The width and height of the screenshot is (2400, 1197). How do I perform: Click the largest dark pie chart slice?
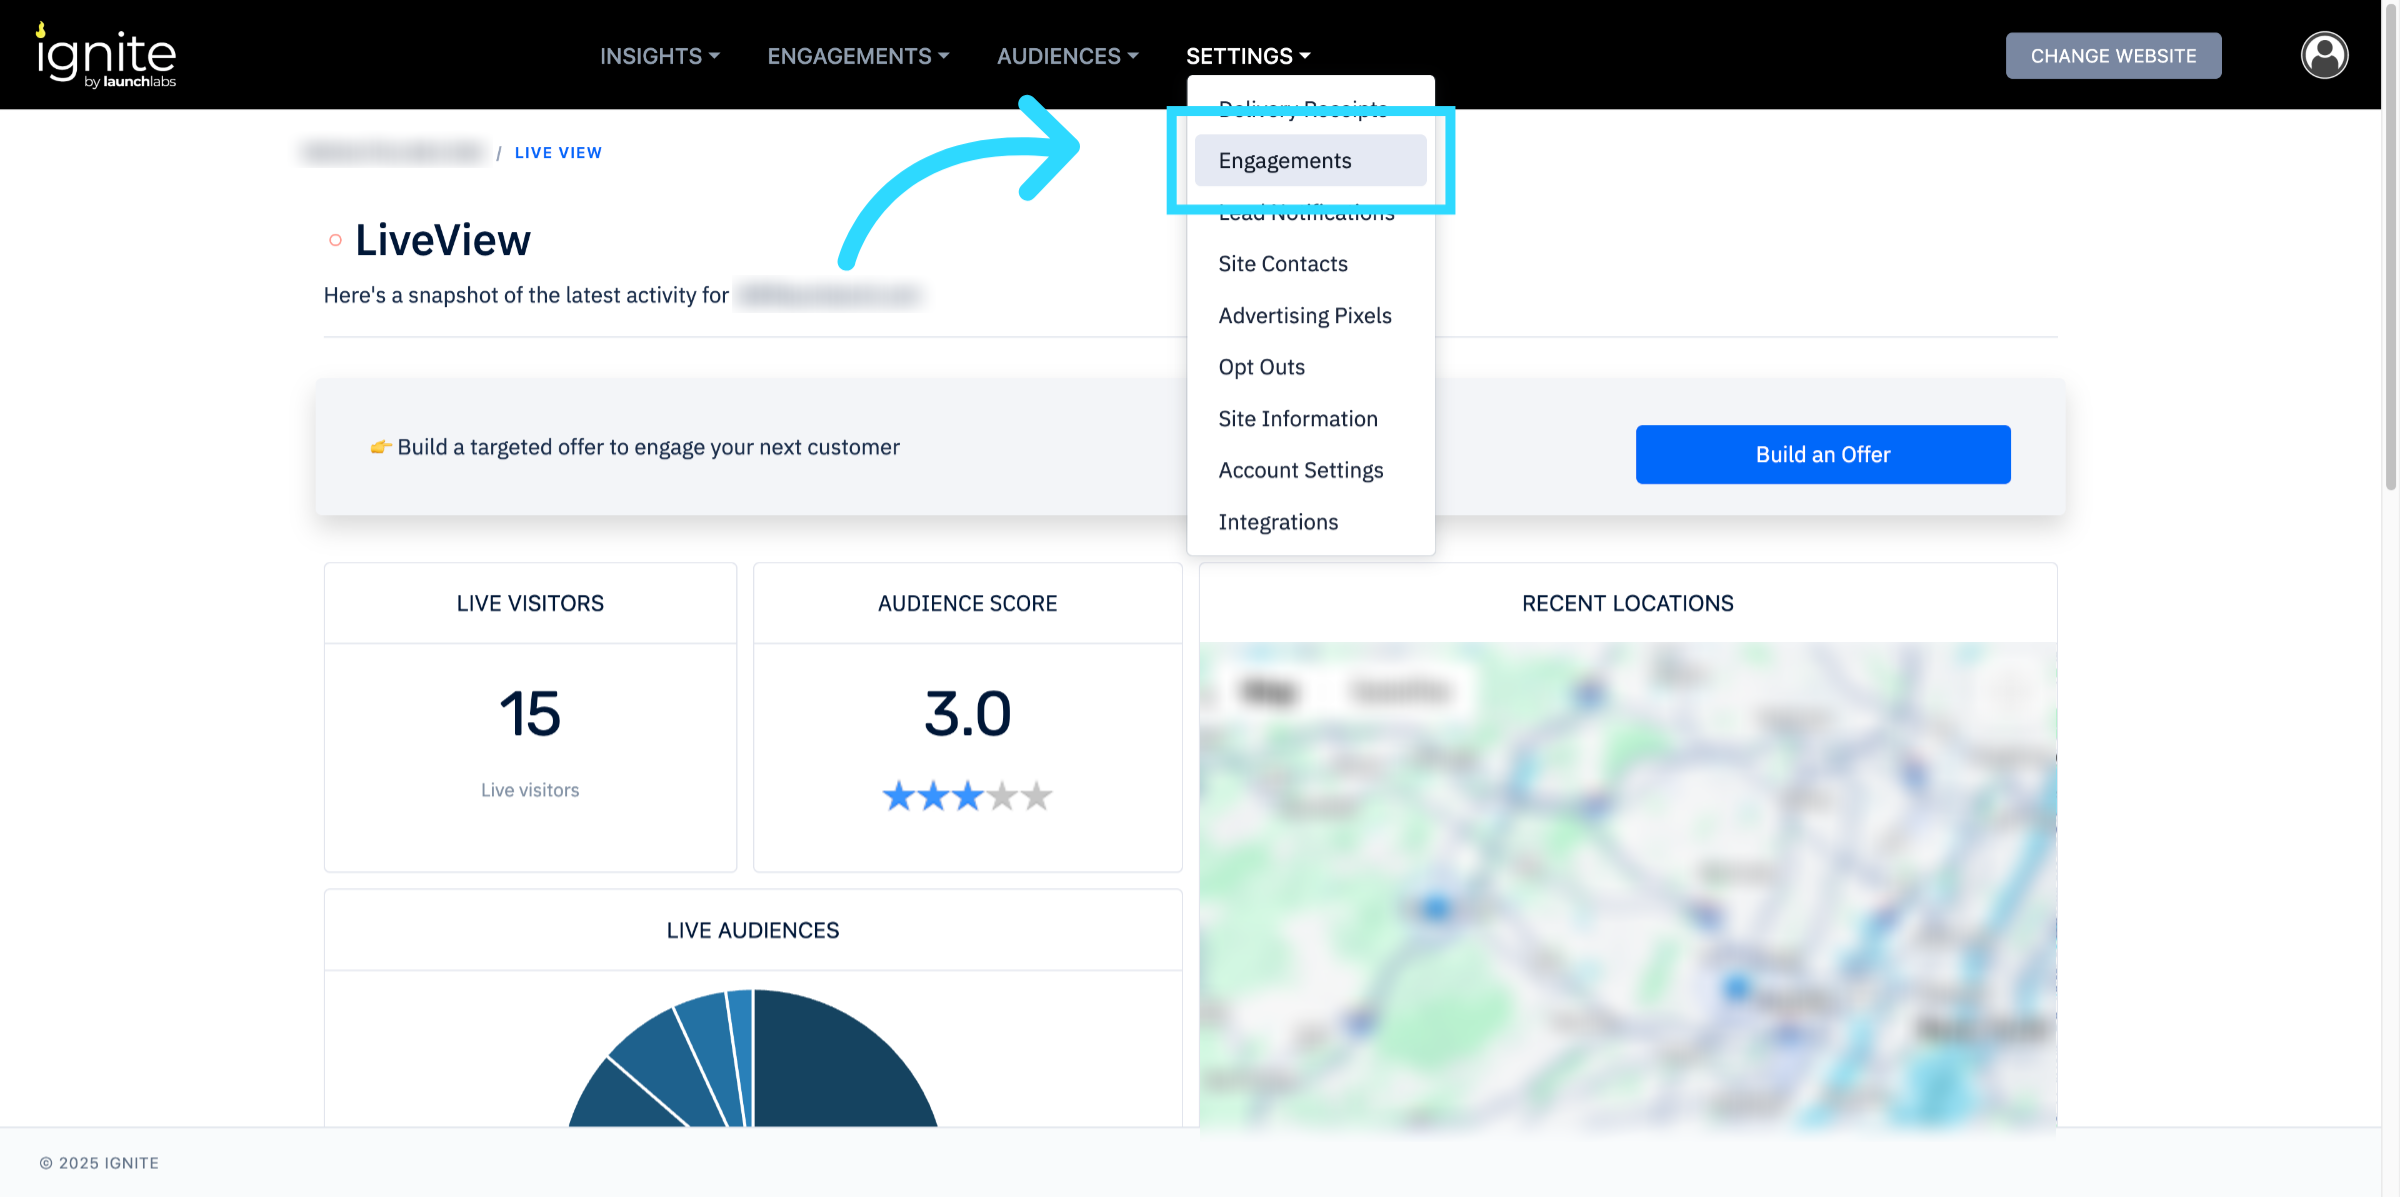click(x=835, y=1070)
